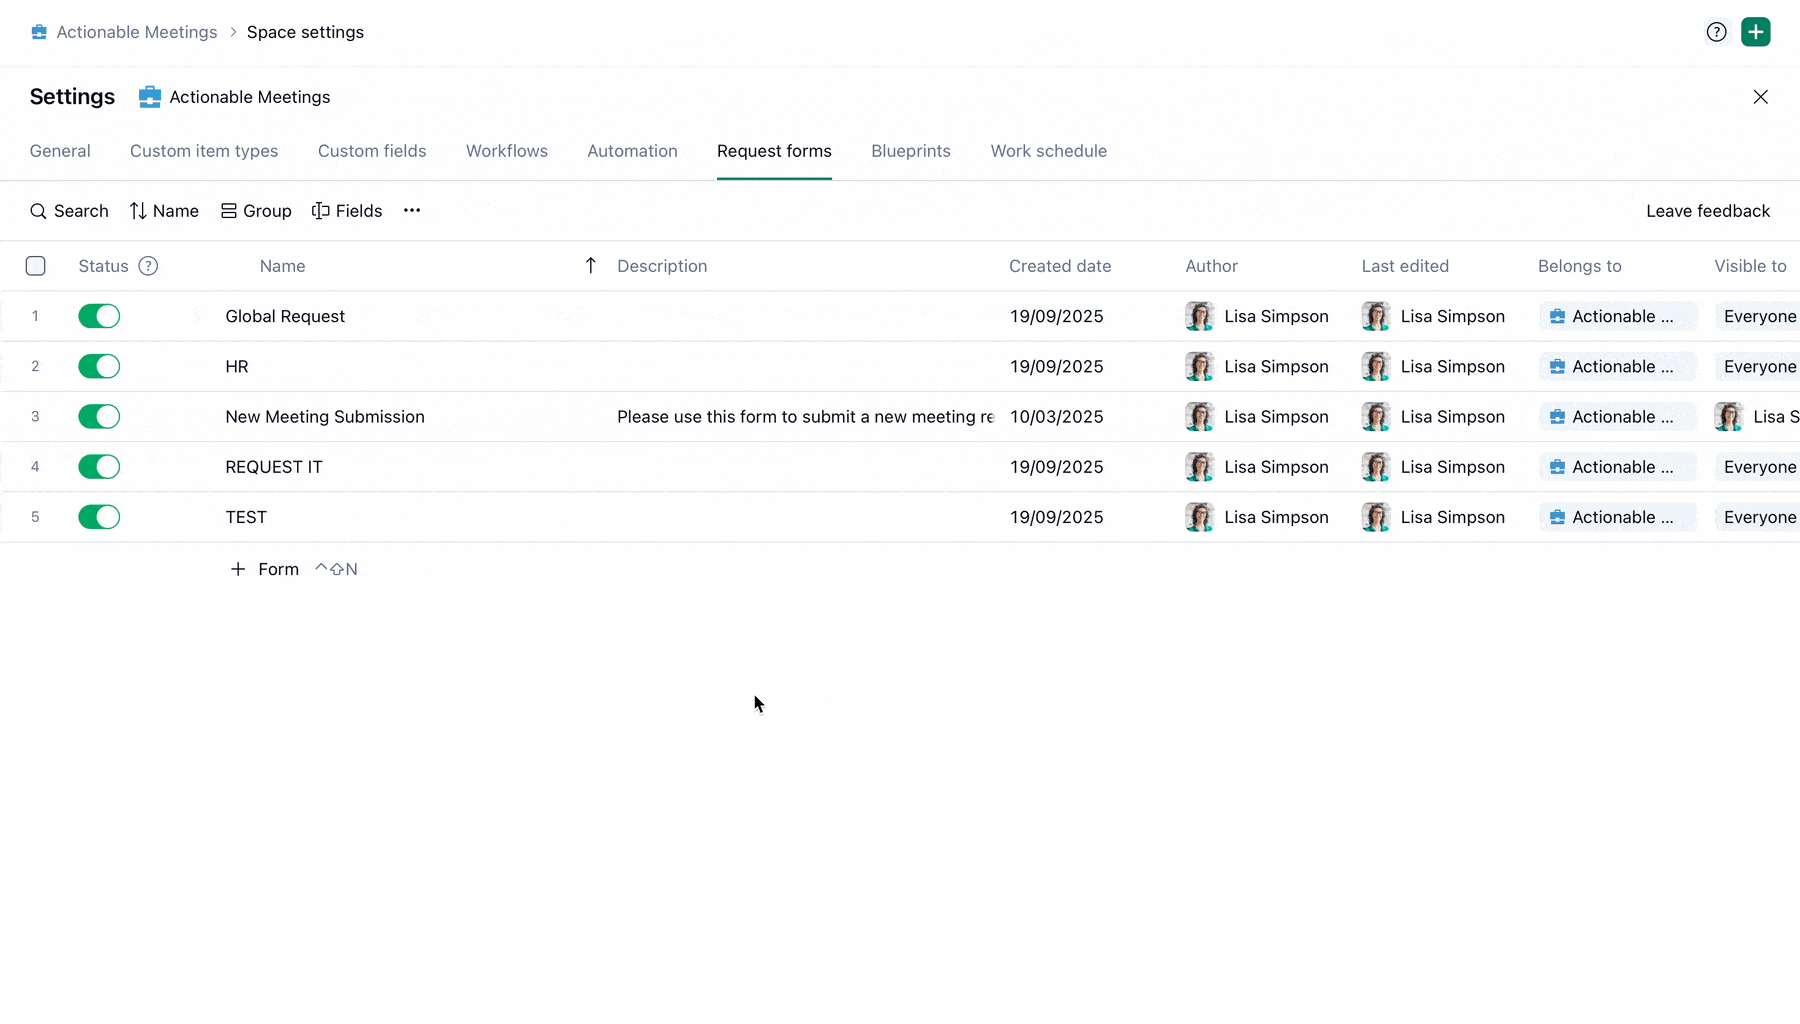Open the New Meeting Submission form row
The height and width of the screenshot is (1024, 1800).
coord(325,417)
